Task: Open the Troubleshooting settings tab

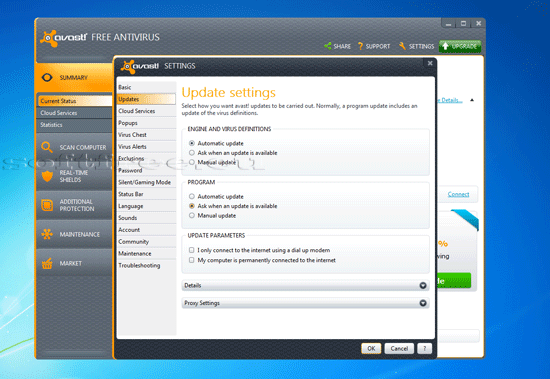Action: (146, 265)
